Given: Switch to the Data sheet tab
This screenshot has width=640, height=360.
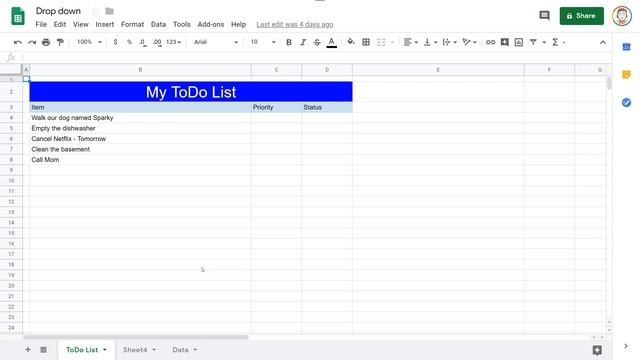Looking at the screenshot, I should pyautogui.click(x=180, y=350).
